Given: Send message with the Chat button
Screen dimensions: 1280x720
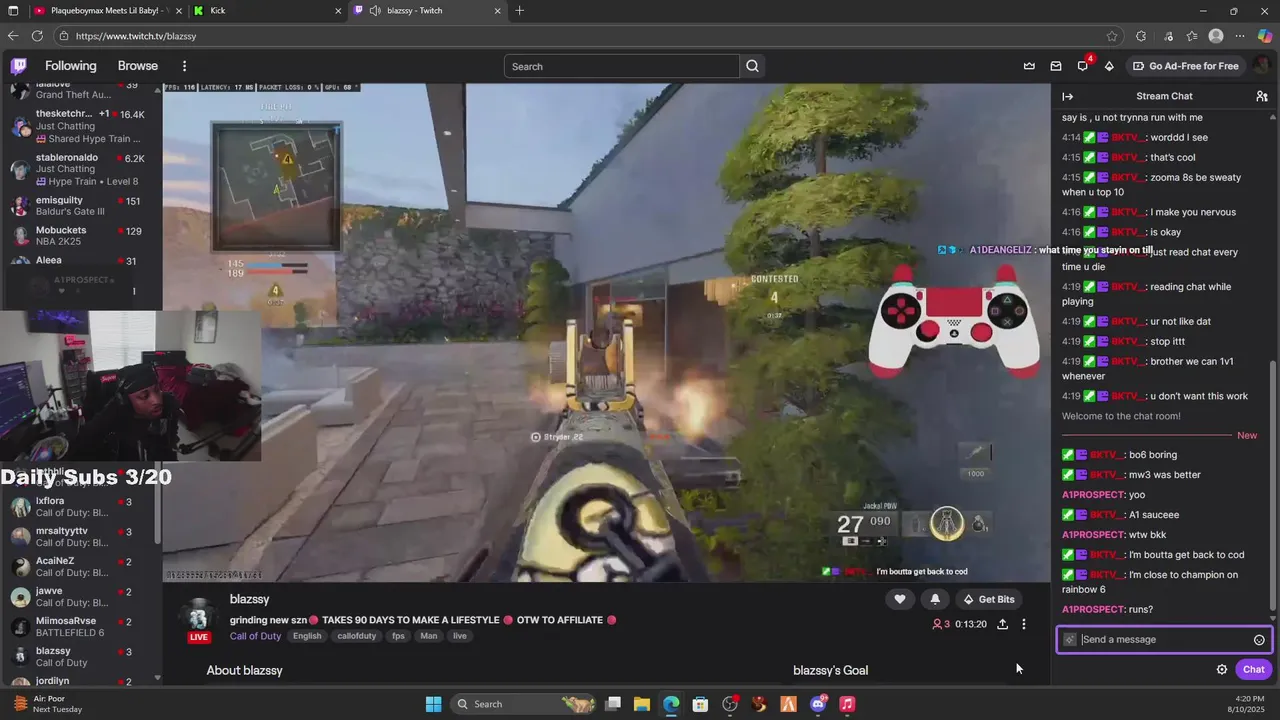Looking at the screenshot, I should pyautogui.click(x=1254, y=670).
